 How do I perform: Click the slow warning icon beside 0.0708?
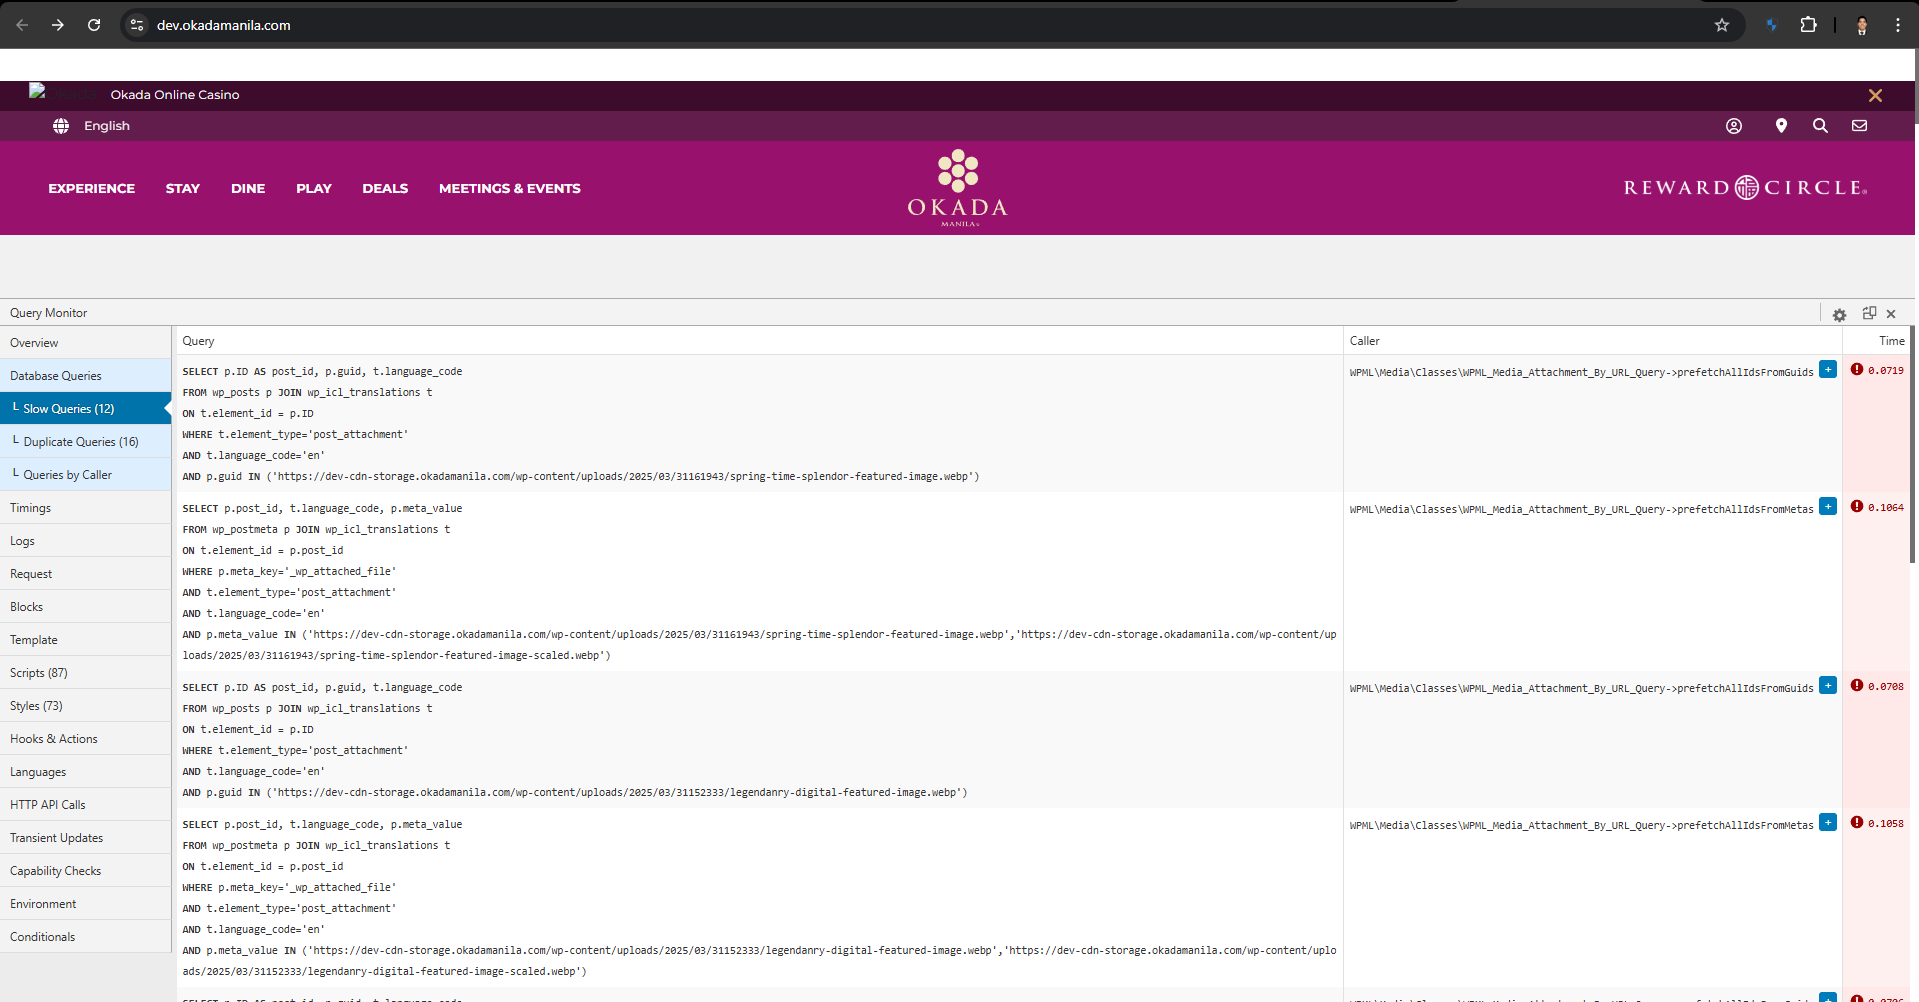(x=1857, y=685)
